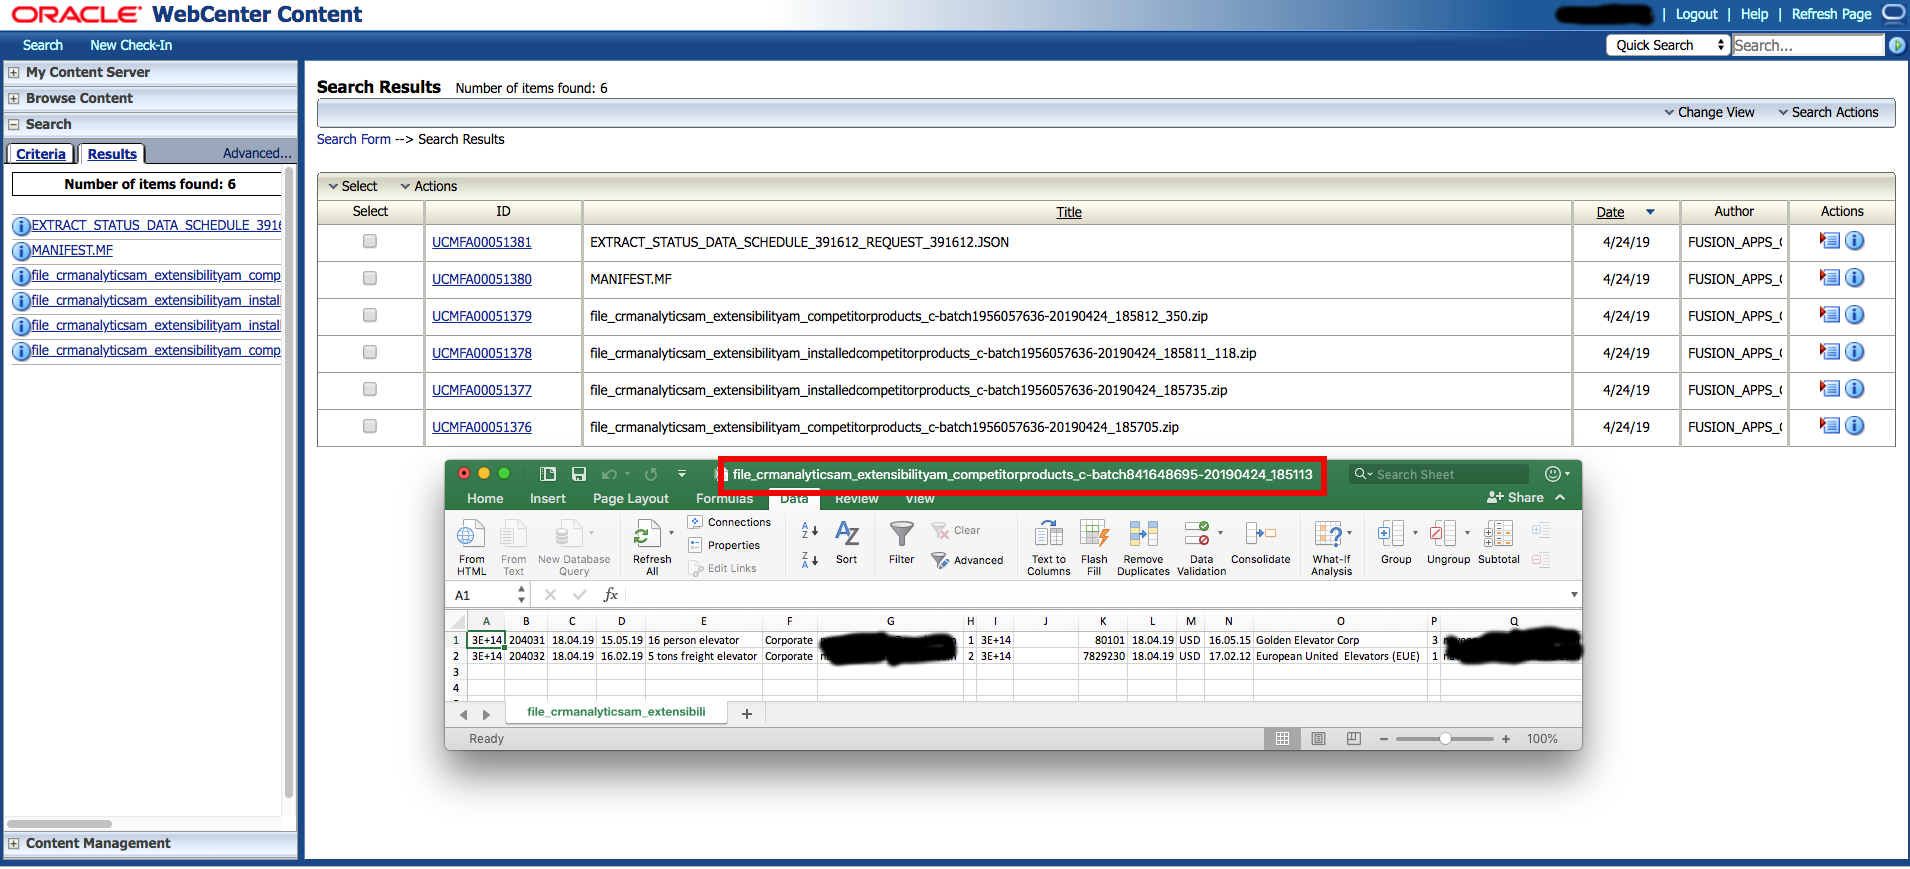Click the Quick Search go button icon
This screenshot has width=1910, height=869.
point(1896,45)
